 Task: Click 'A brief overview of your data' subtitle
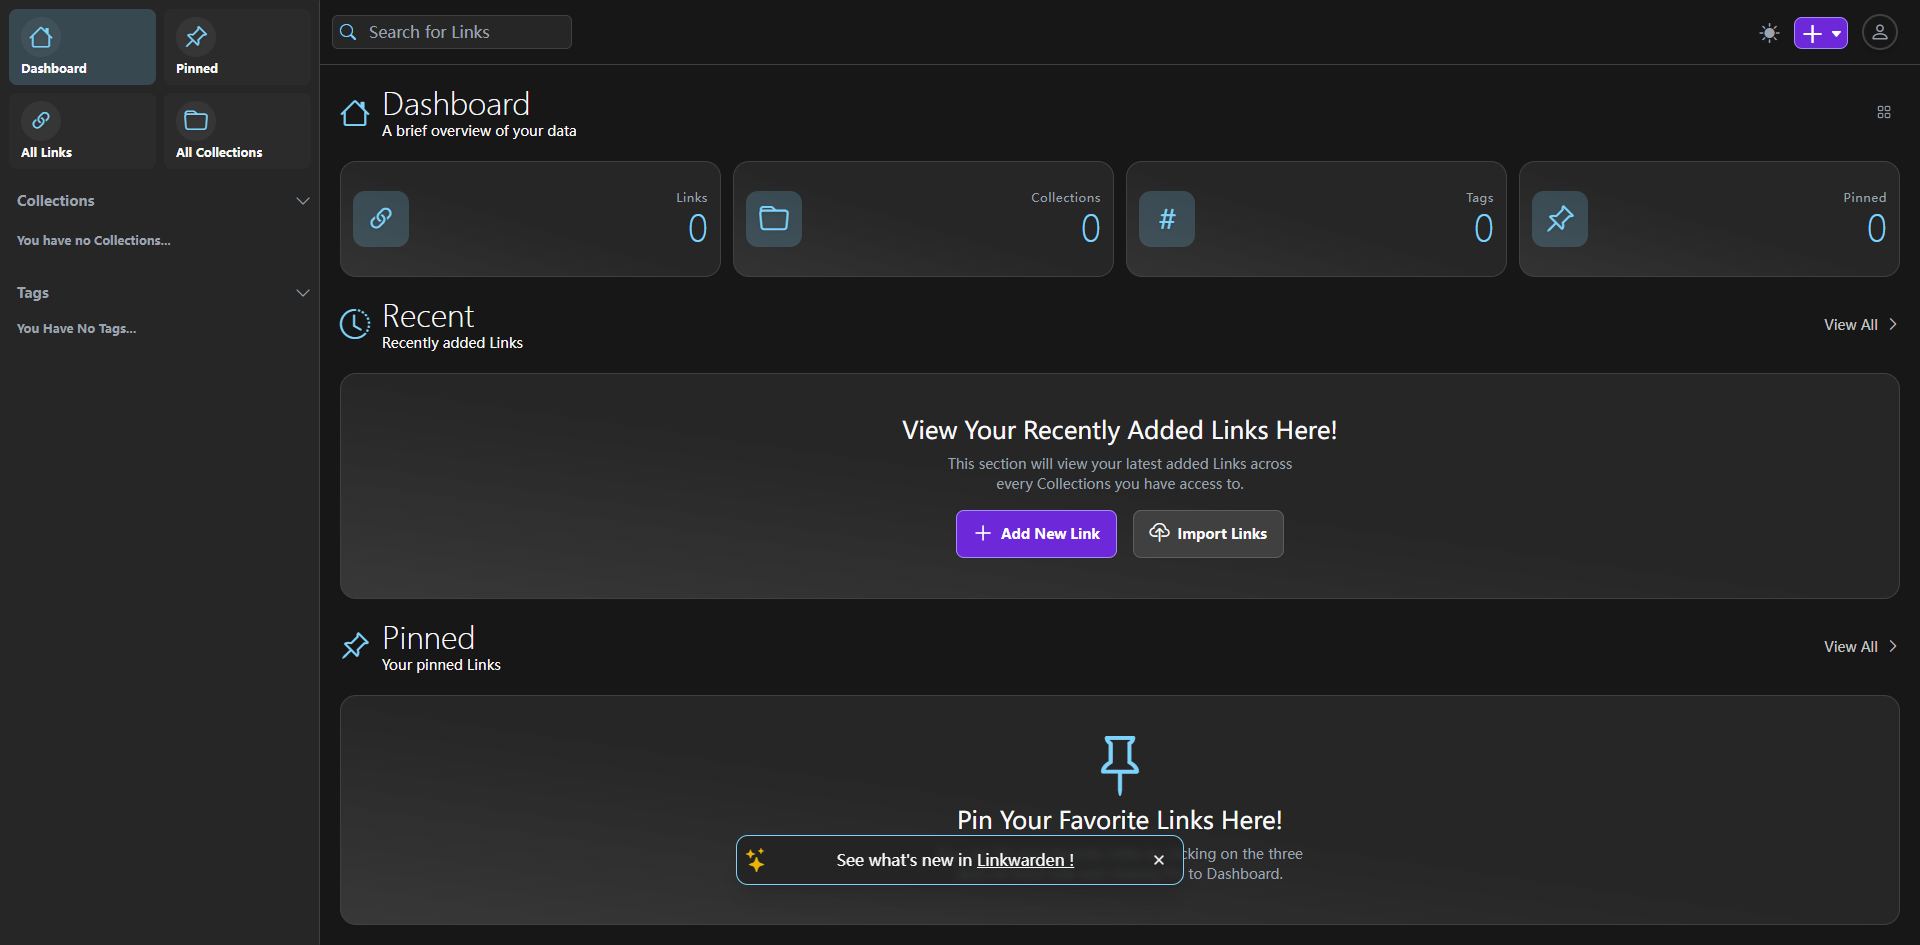click(x=479, y=131)
